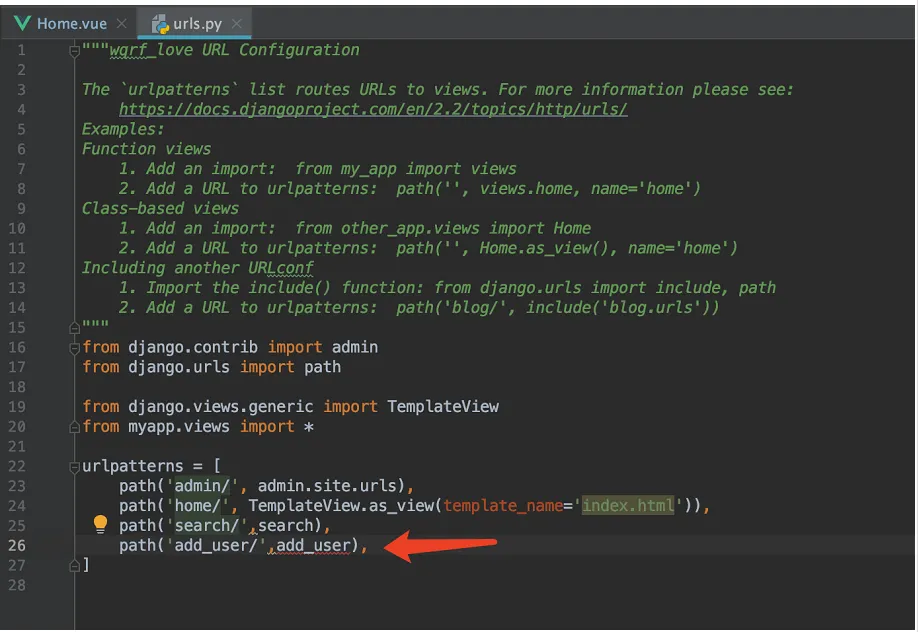Image resolution: width=918 pixels, height=632 pixels.
Task: Click 'django.contrib' on line 16
Action: tap(193, 347)
